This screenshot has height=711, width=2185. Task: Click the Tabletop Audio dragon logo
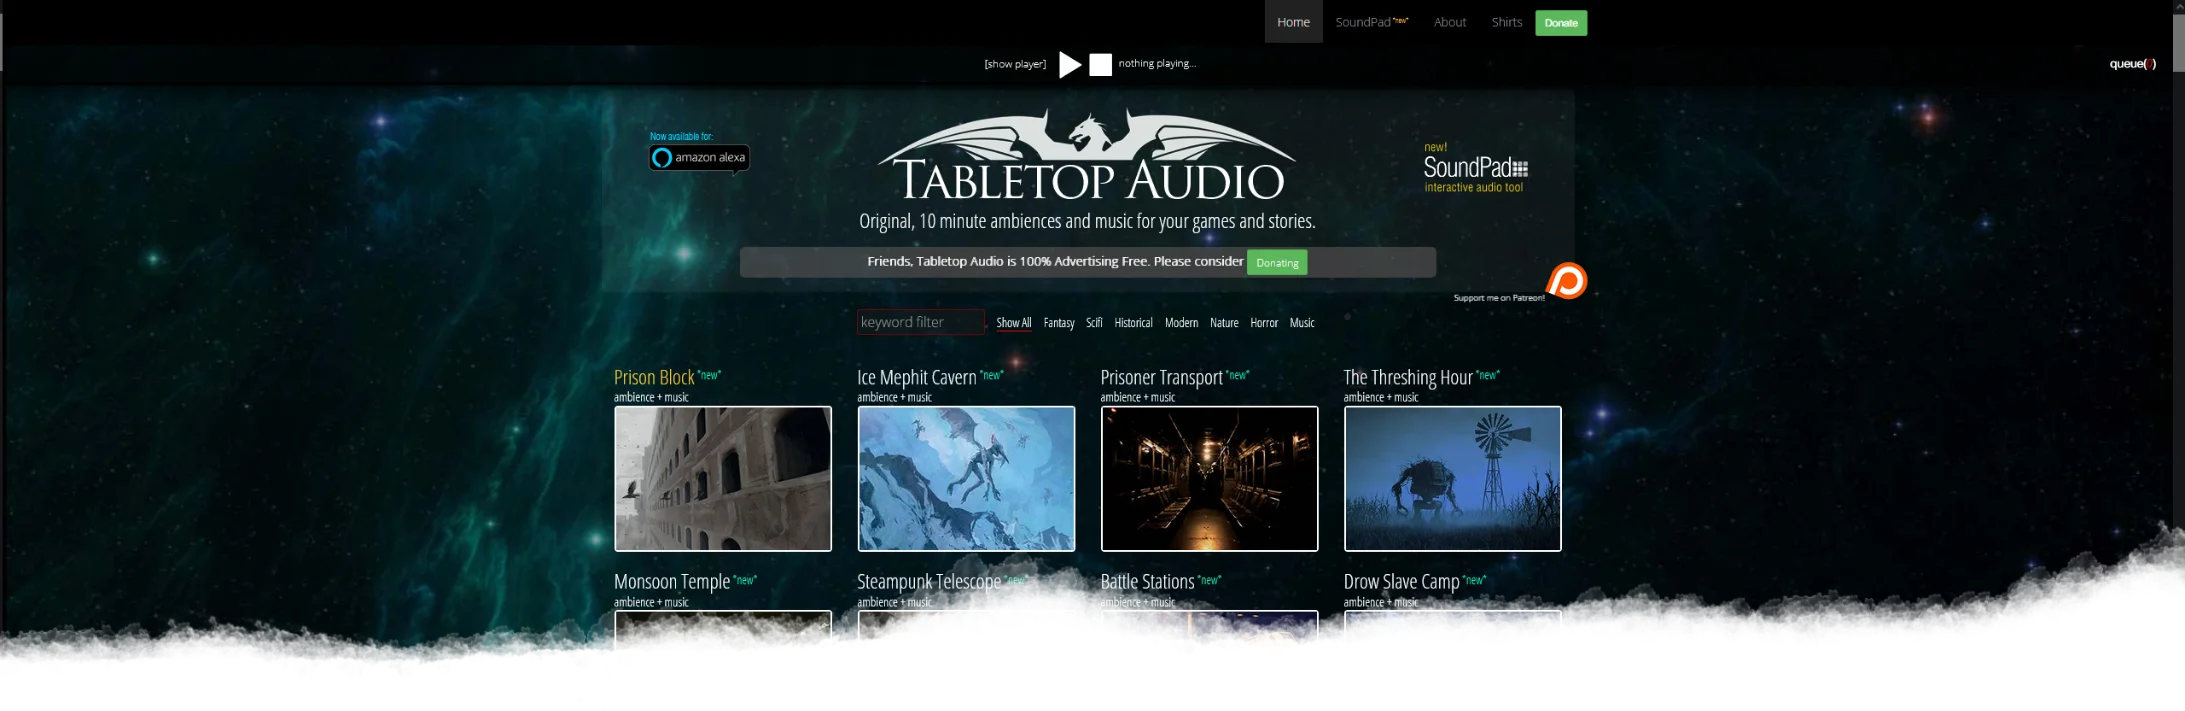click(1087, 159)
